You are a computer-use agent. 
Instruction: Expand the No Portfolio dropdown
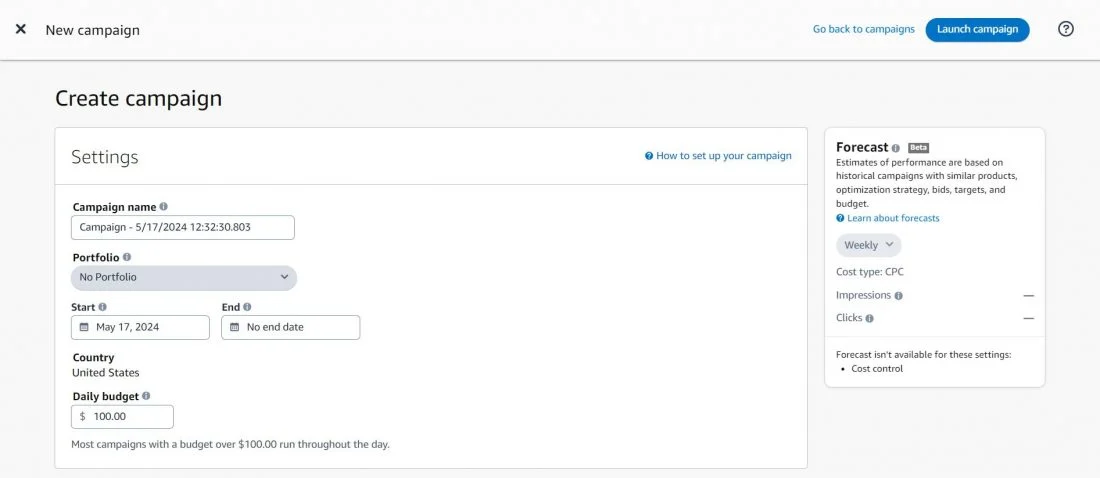pos(184,277)
